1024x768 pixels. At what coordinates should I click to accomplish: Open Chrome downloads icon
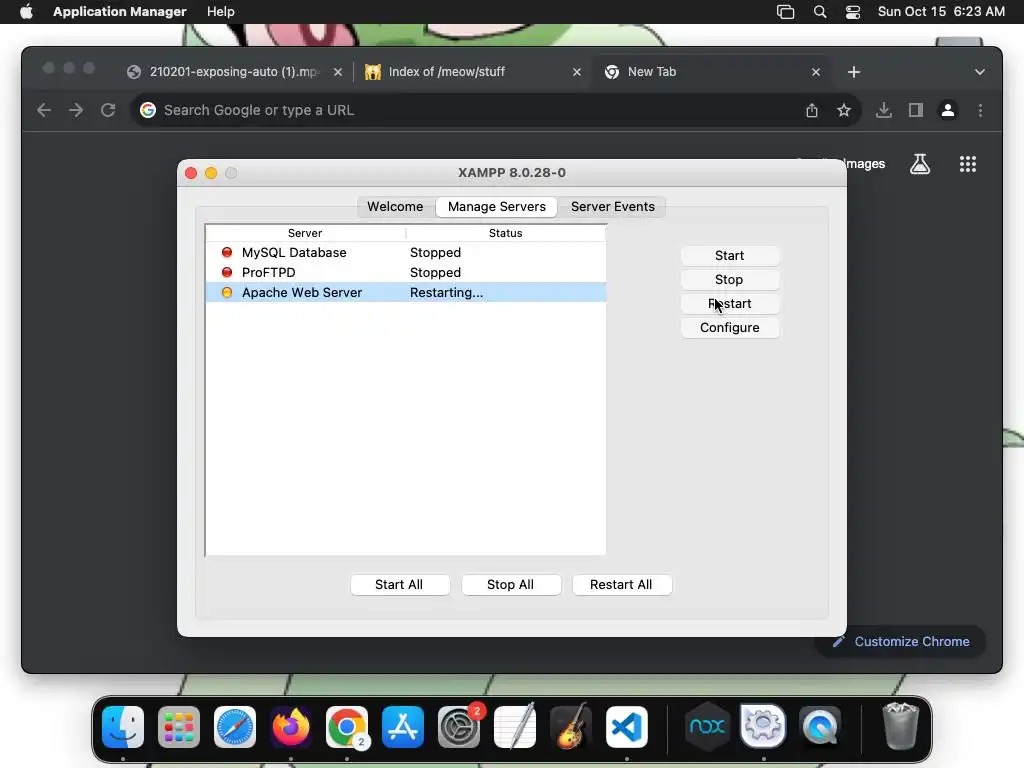(x=884, y=110)
